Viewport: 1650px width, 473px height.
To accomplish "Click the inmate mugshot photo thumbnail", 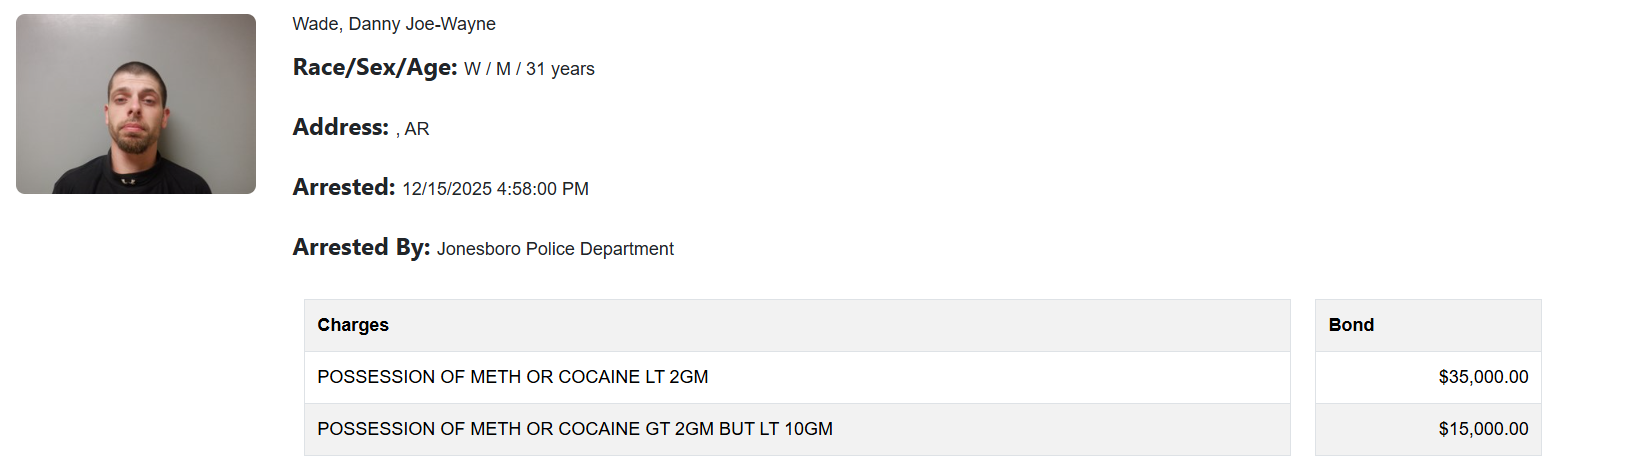I will tap(136, 104).
